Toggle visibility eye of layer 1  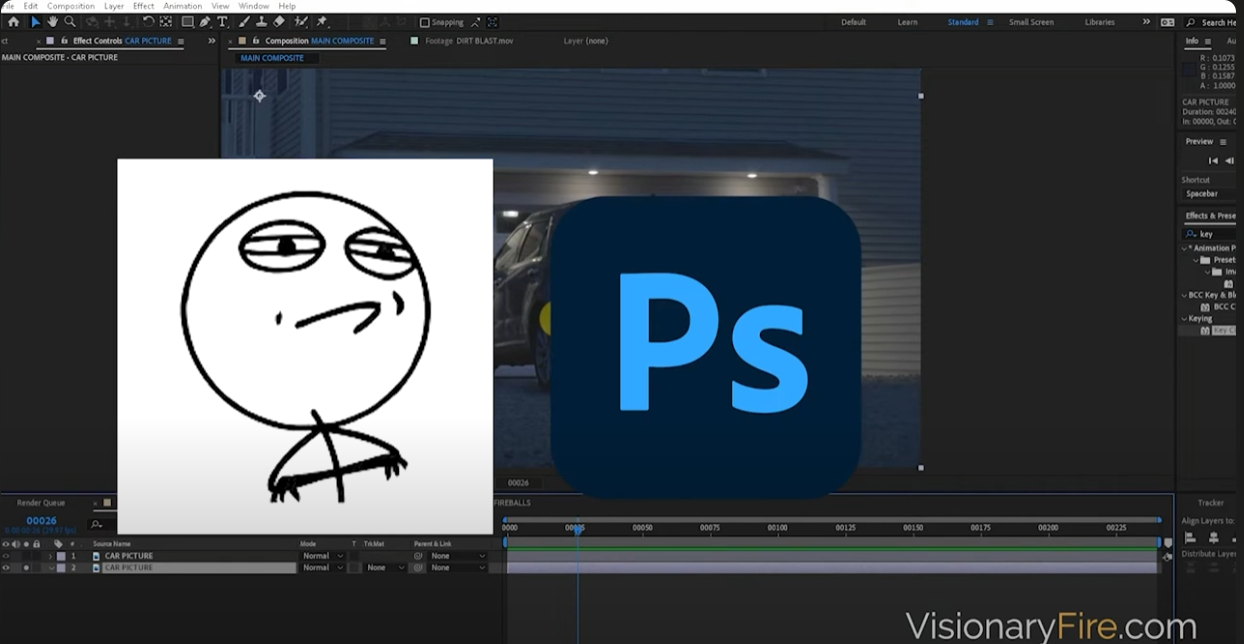[x=5, y=556]
